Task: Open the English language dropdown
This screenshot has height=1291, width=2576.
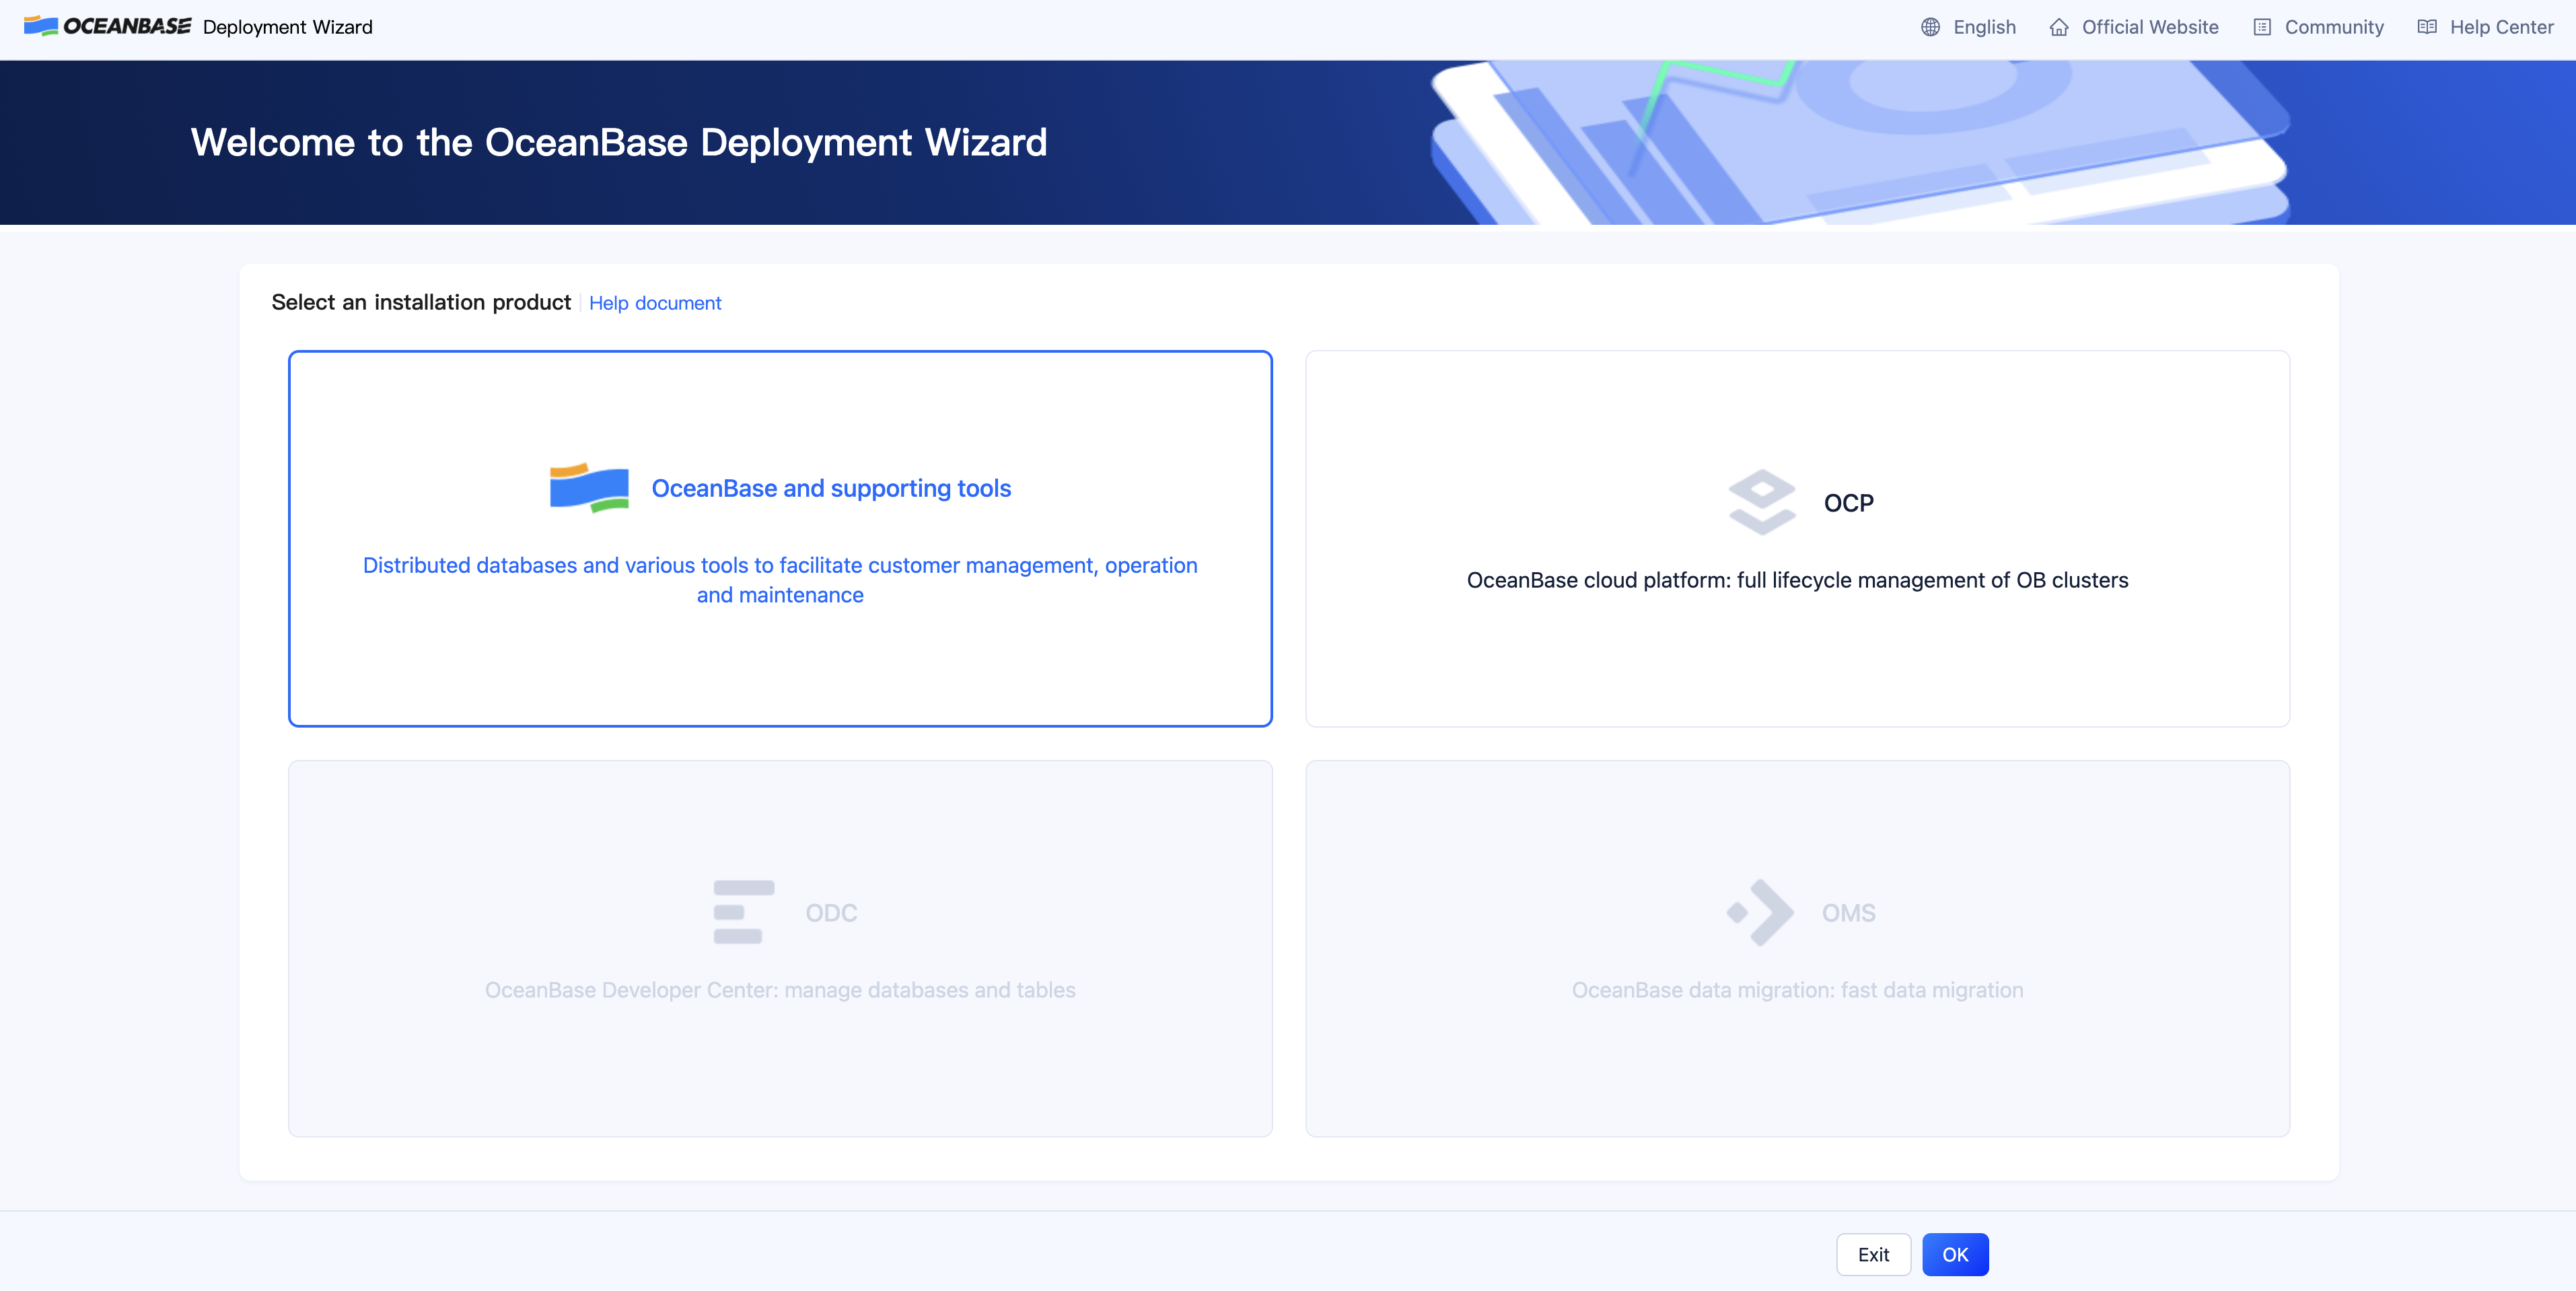Action: [x=1984, y=27]
